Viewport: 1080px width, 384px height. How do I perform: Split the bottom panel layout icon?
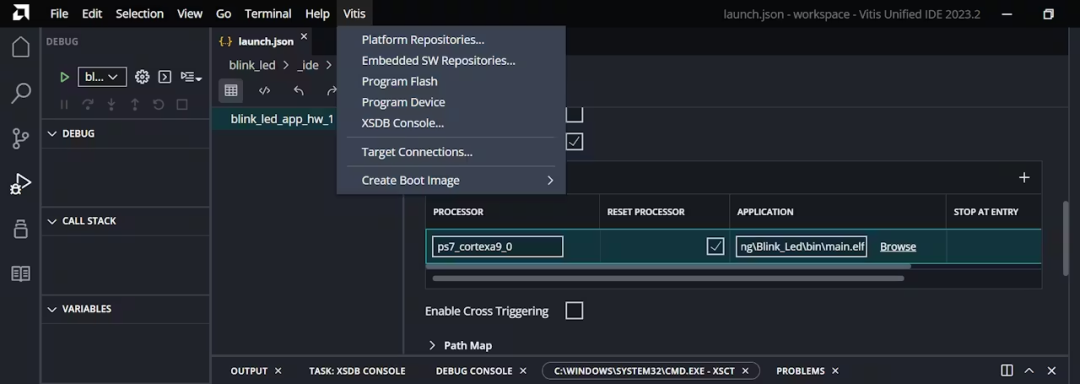click(x=1007, y=371)
